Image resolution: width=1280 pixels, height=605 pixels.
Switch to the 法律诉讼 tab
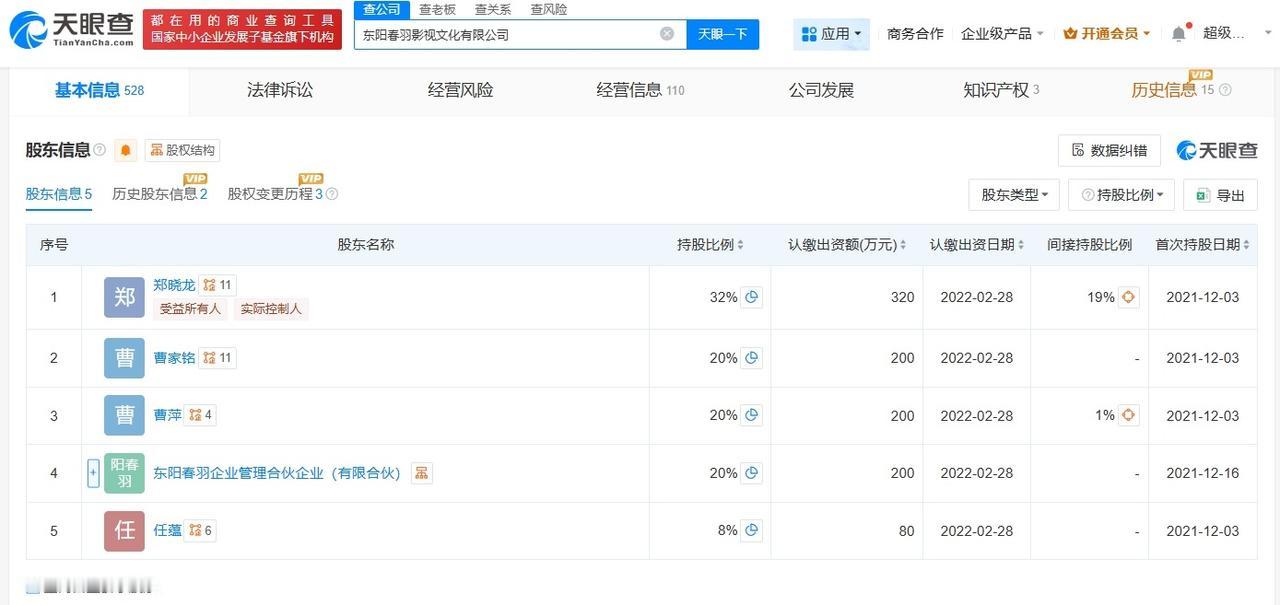click(280, 90)
